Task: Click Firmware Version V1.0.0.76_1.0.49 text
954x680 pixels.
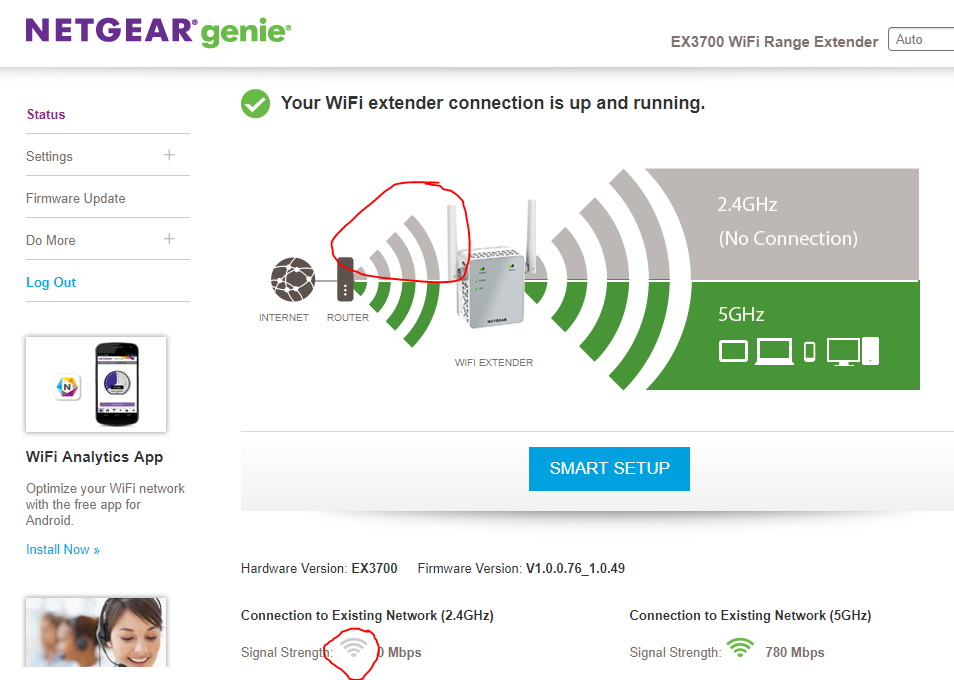Action: pos(521,568)
